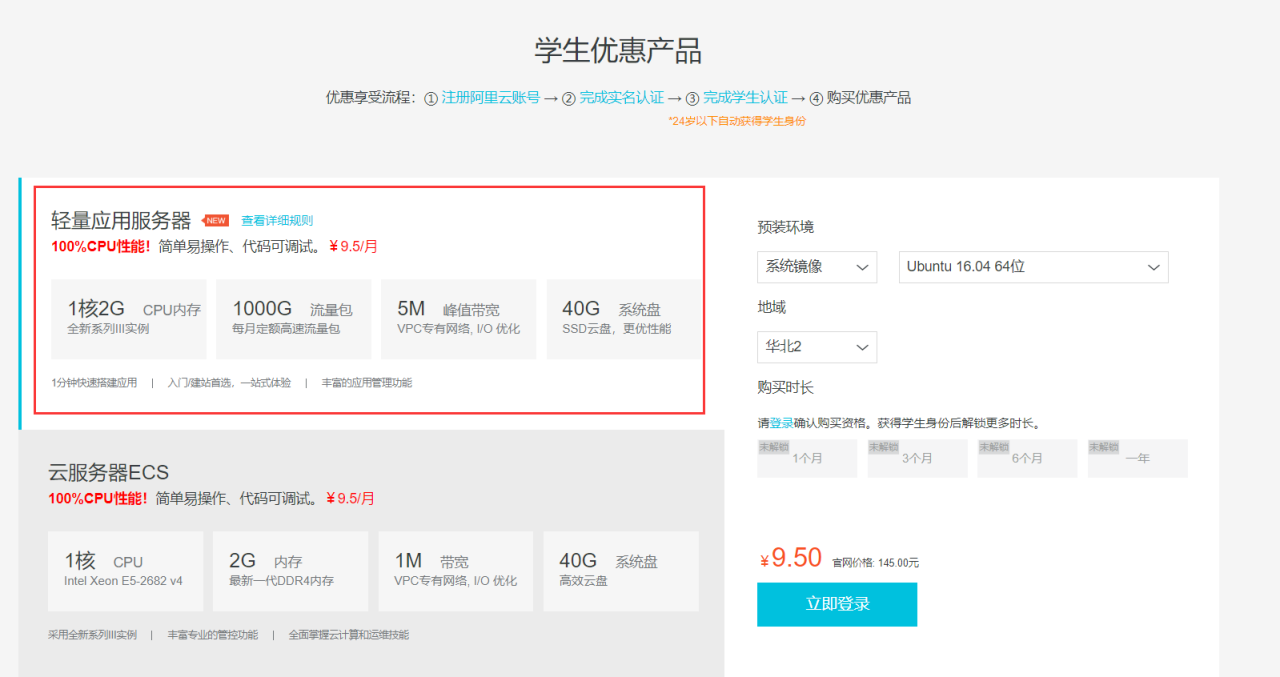The image size is (1280, 677).
Task: Open 完成实名认证 link
Action: pyautogui.click(x=621, y=98)
